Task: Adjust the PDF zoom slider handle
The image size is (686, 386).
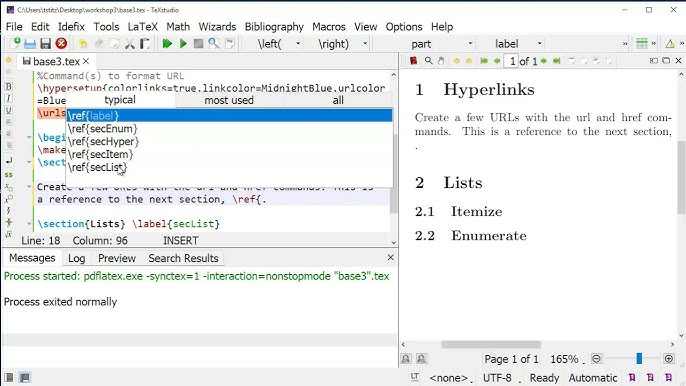Action: [639, 359]
